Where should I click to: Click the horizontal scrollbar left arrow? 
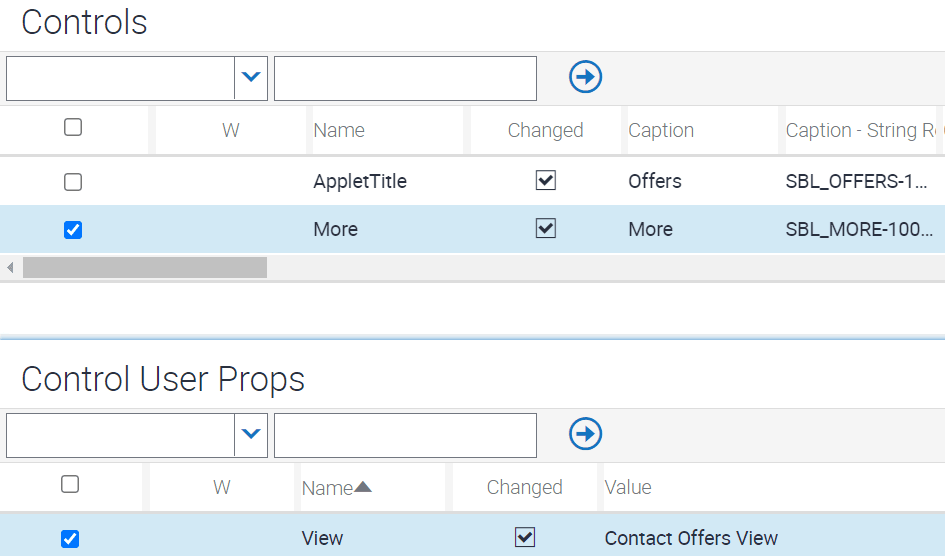[10, 267]
